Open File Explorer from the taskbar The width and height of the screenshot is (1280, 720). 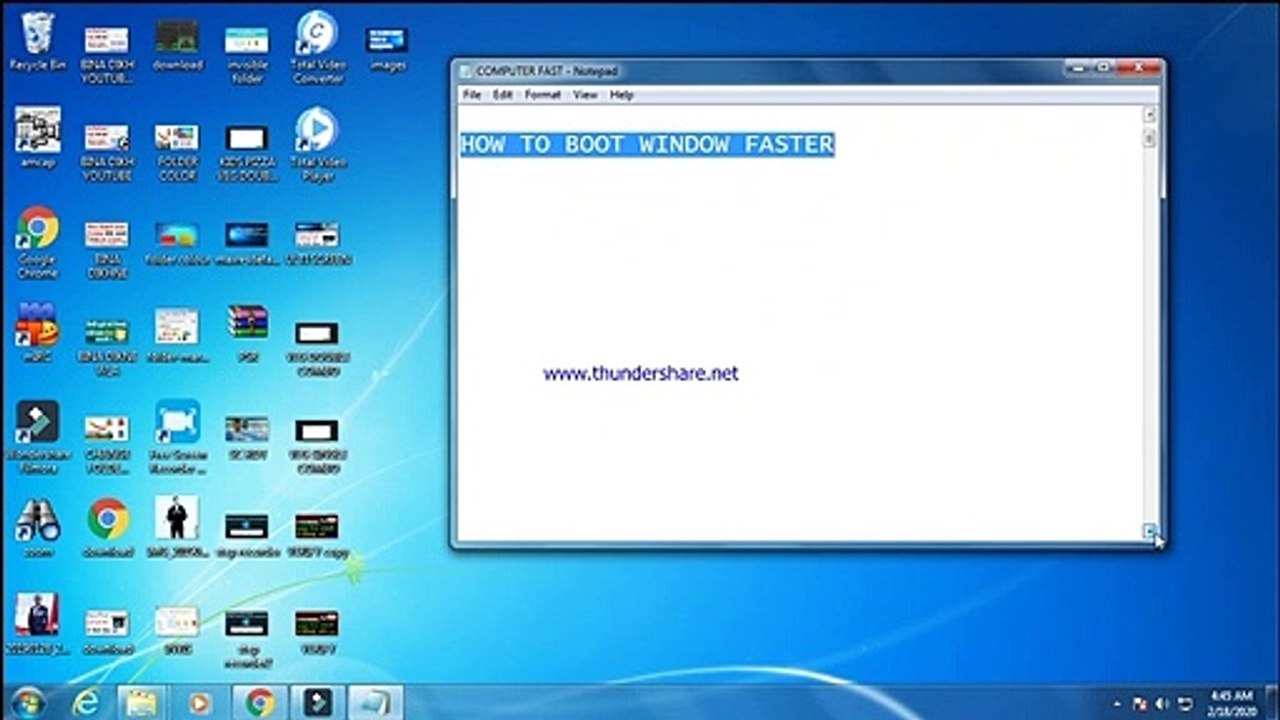coord(141,702)
